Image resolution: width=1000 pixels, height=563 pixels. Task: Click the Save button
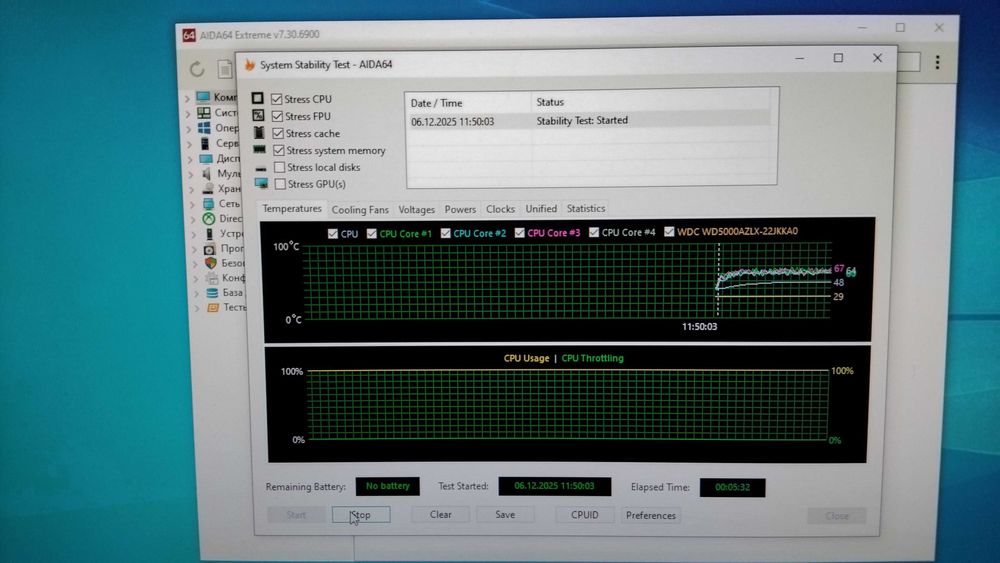point(505,515)
